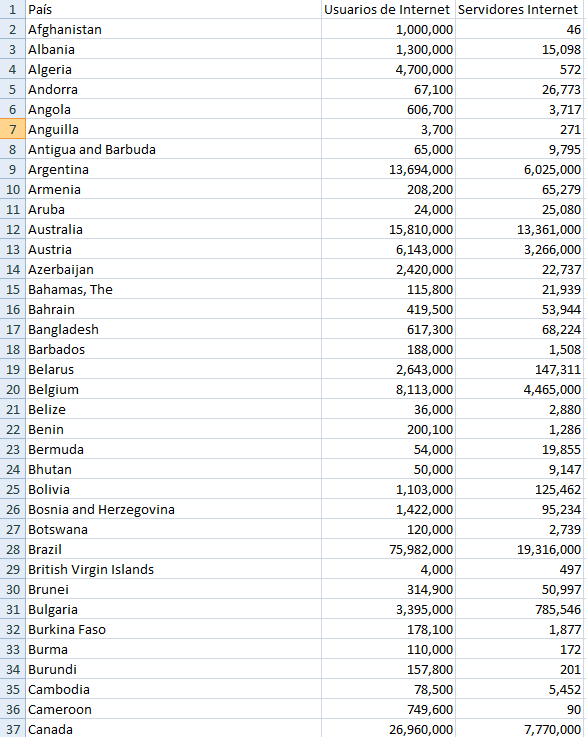Select Brazil's 19,316,000 servers value
Screen dimensions: 586x737
click(520, 549)
